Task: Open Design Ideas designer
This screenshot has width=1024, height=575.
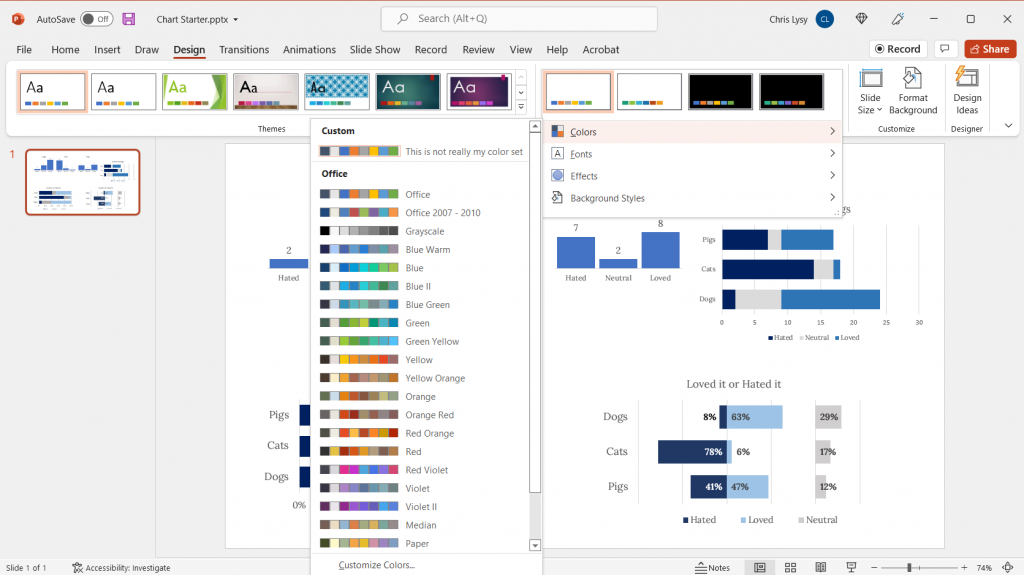Action: [x=967, y=91]
